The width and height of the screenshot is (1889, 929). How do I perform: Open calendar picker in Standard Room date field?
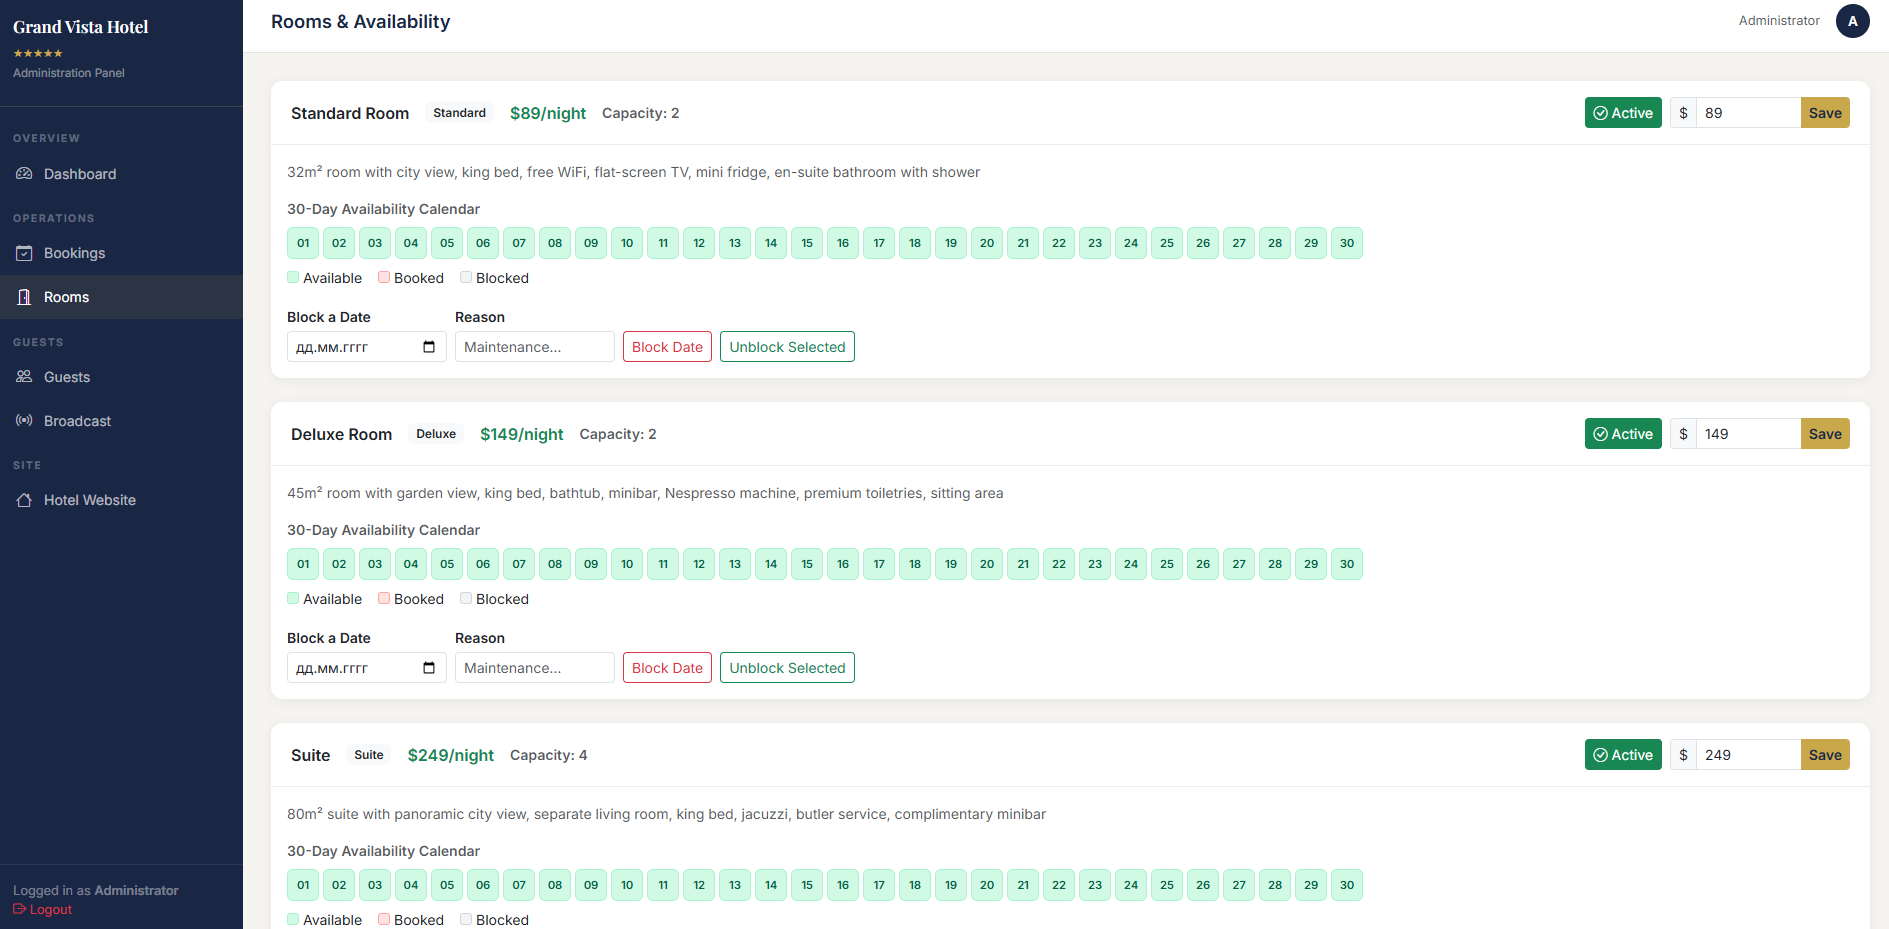[429, 347]
